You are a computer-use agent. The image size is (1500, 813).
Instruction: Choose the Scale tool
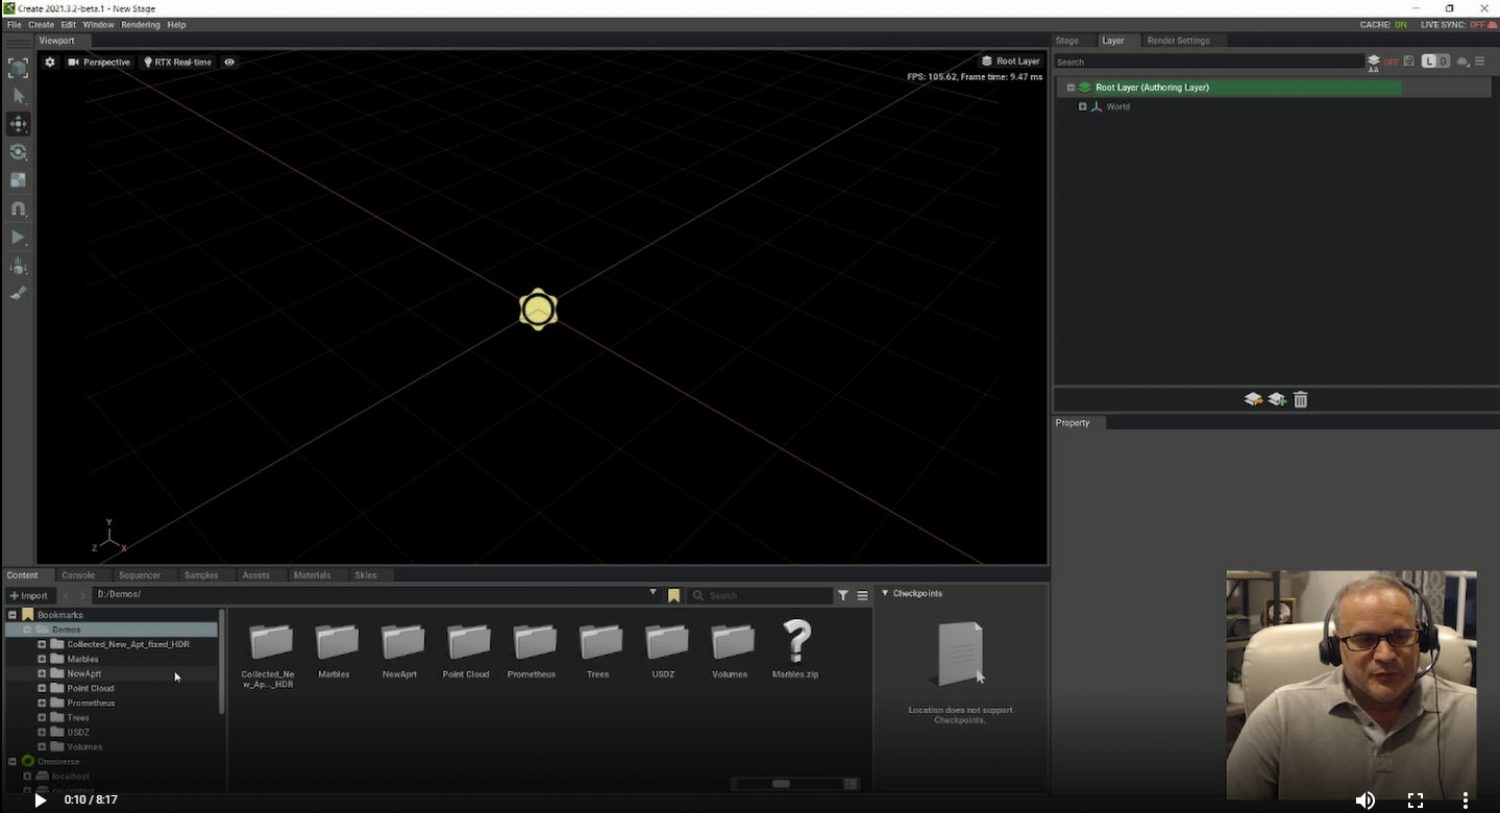(x=18, y=180)
